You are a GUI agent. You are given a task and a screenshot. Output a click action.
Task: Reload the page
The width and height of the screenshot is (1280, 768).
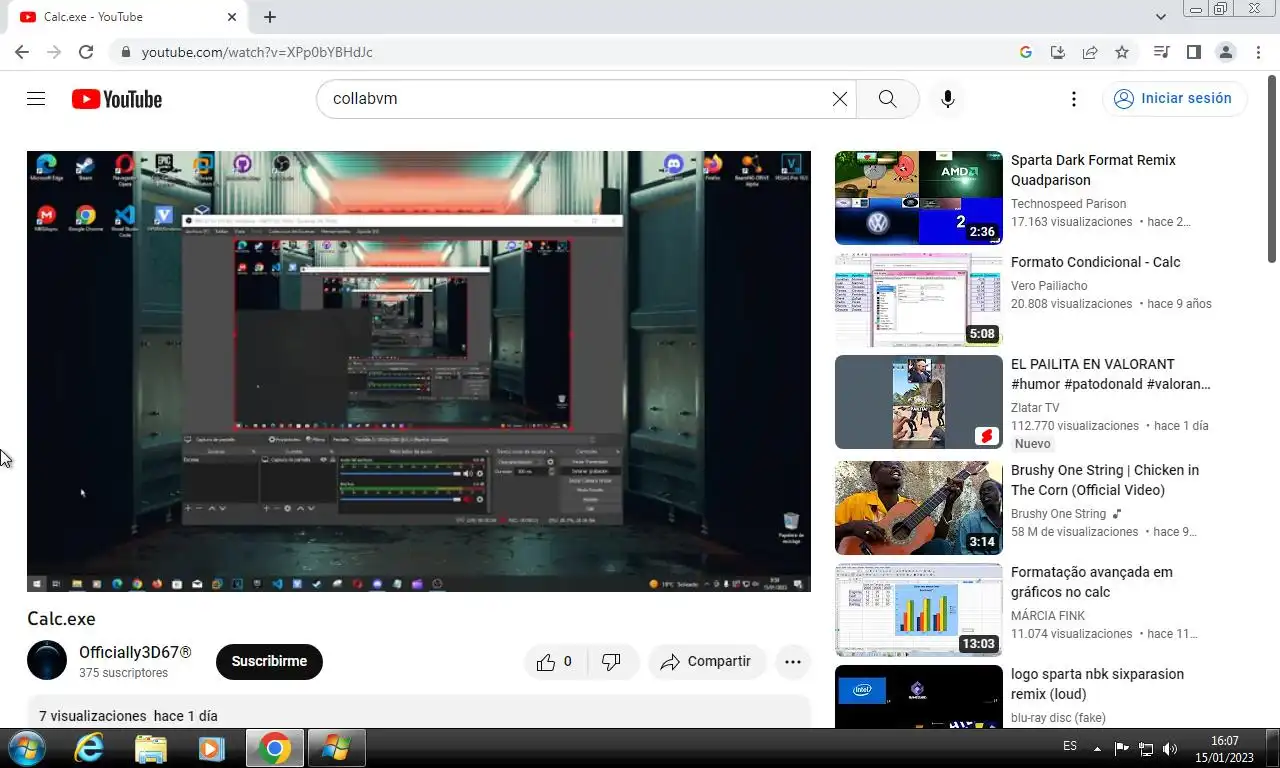86,52
